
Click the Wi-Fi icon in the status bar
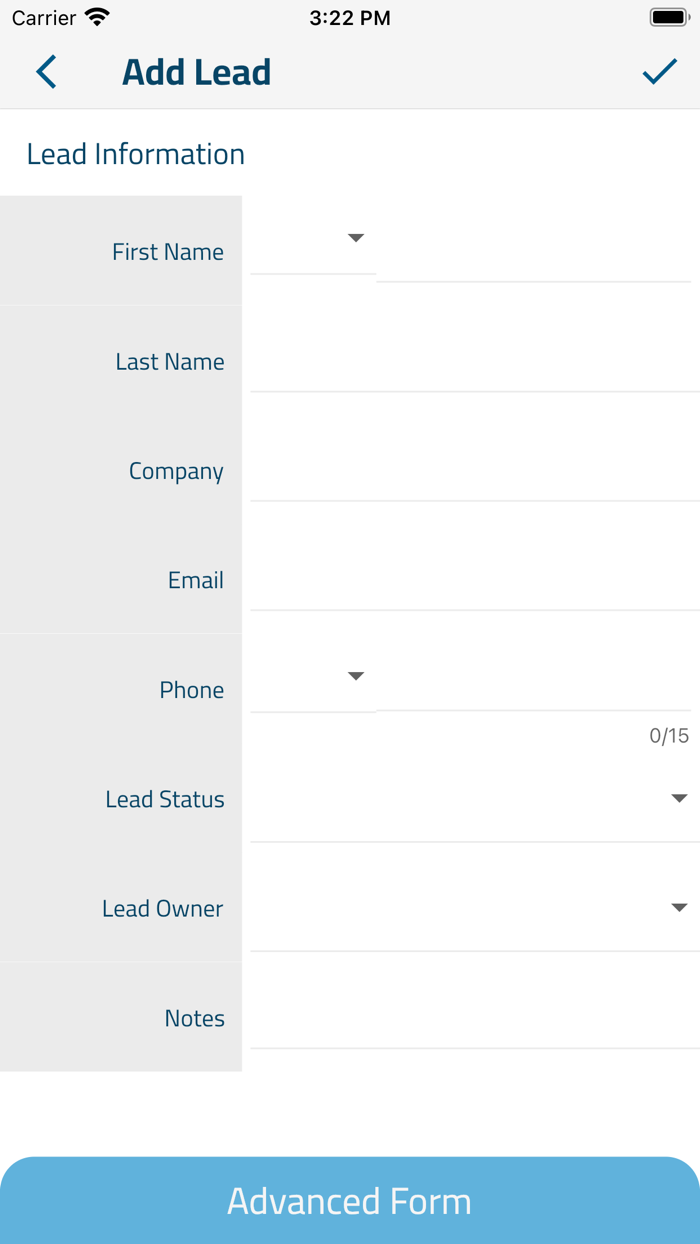pos(96,16)
